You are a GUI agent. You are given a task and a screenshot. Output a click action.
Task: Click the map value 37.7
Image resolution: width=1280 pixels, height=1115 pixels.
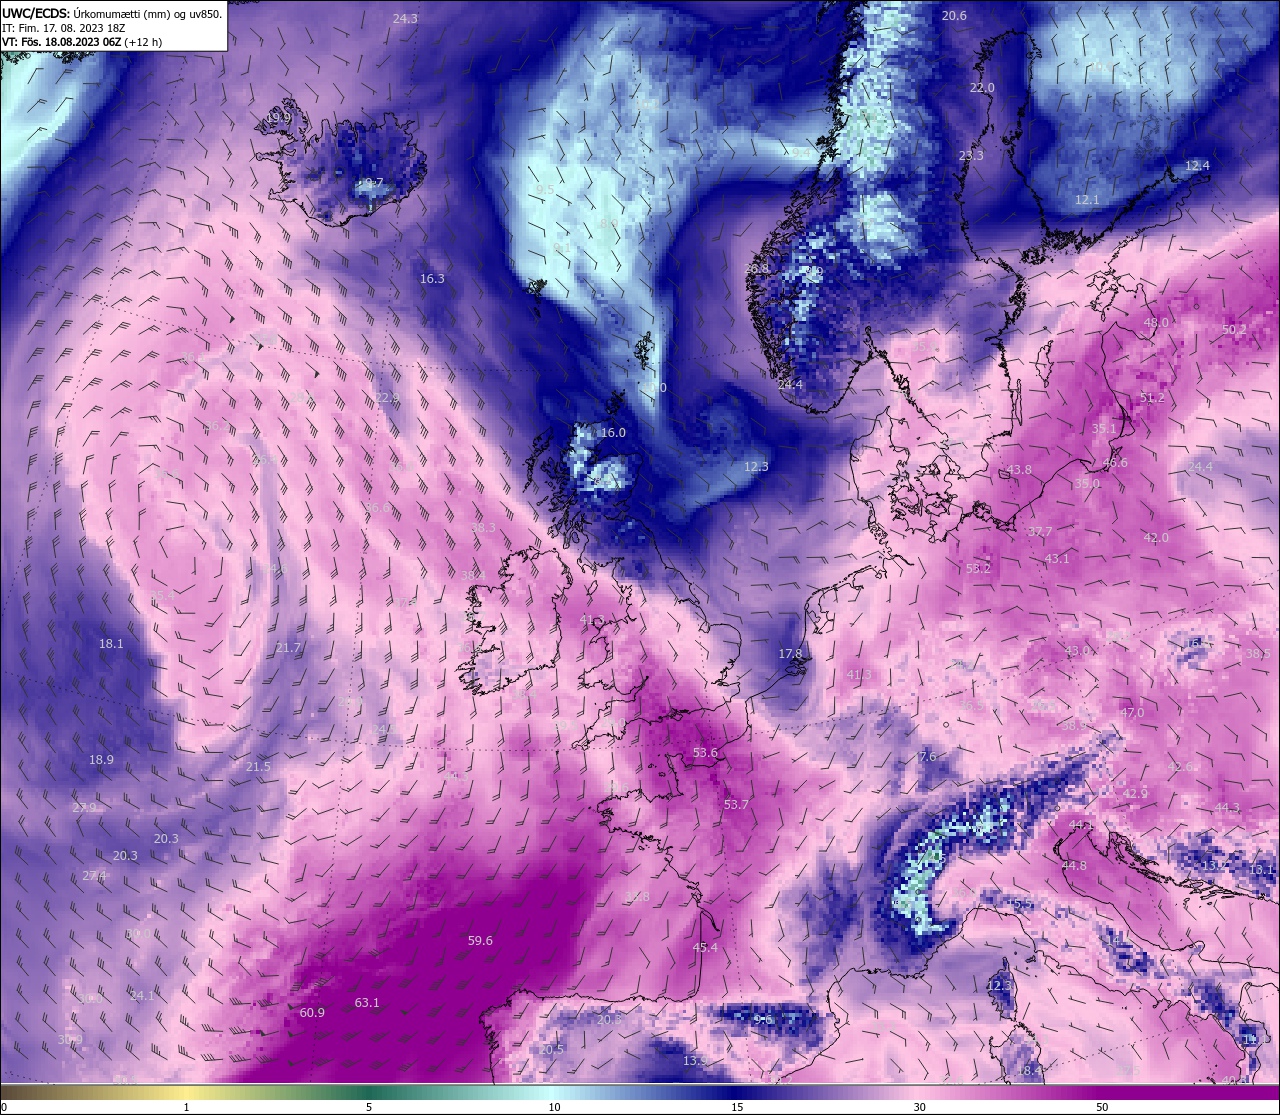coord(1040,532)
